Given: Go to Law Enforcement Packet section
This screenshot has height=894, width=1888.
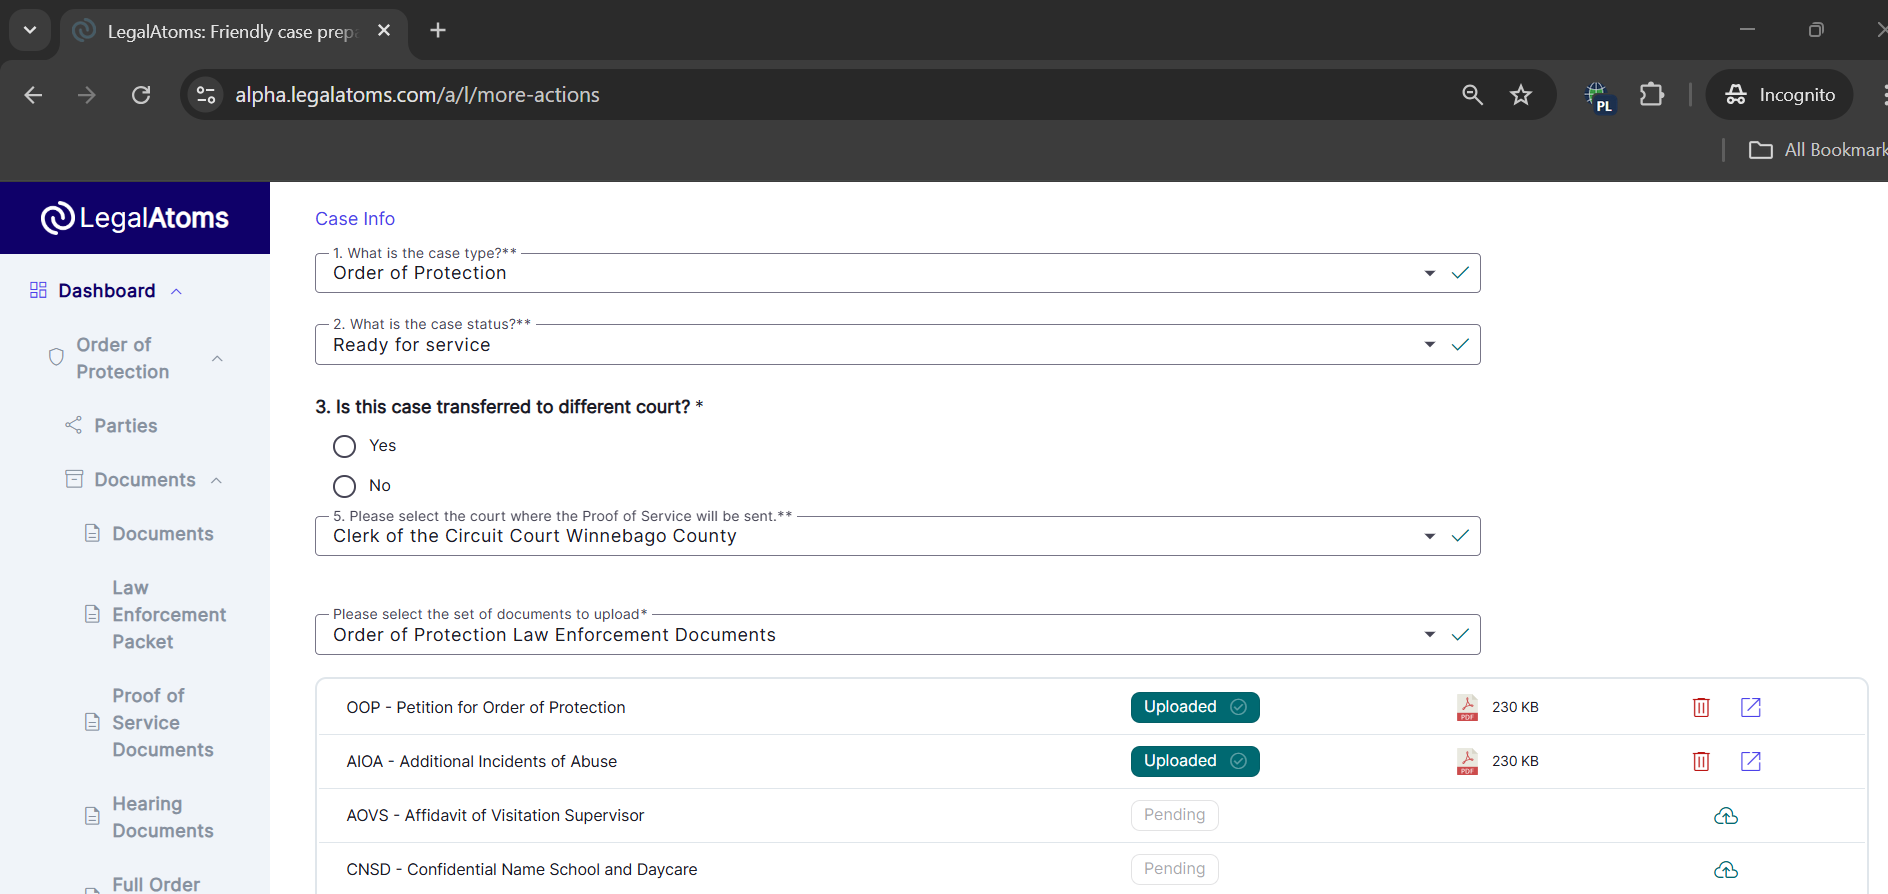Looking at the screenshot, I should pyautogui.click(x=168, y=615).
